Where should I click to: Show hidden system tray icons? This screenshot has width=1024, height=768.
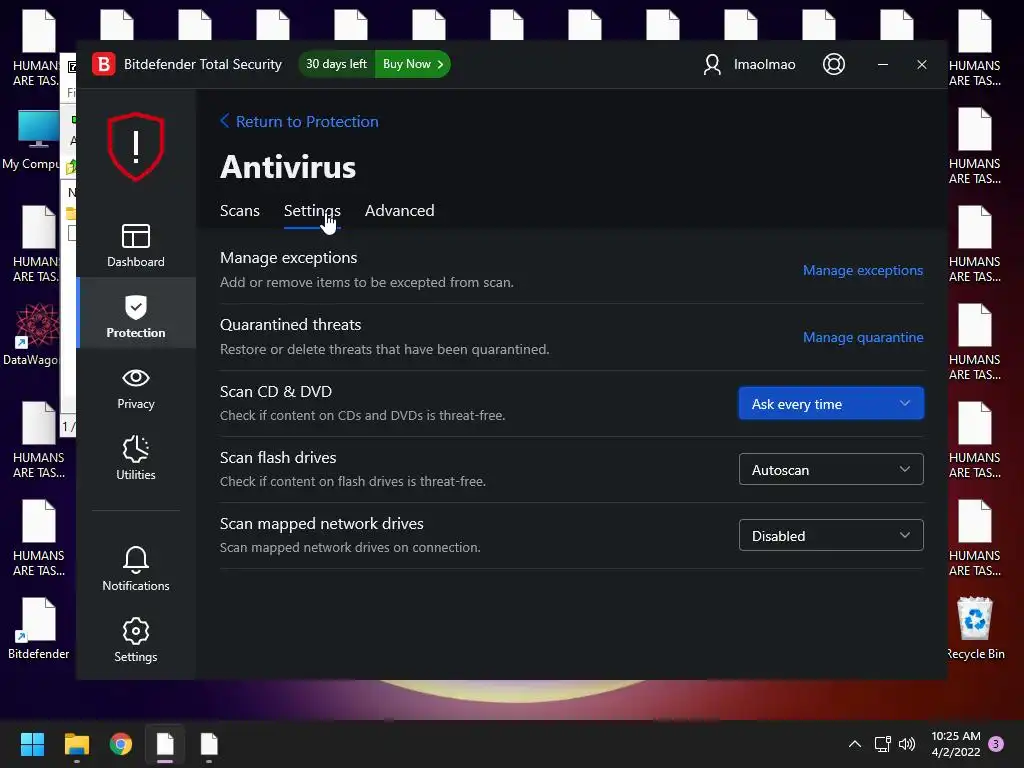tap(854, 744)
